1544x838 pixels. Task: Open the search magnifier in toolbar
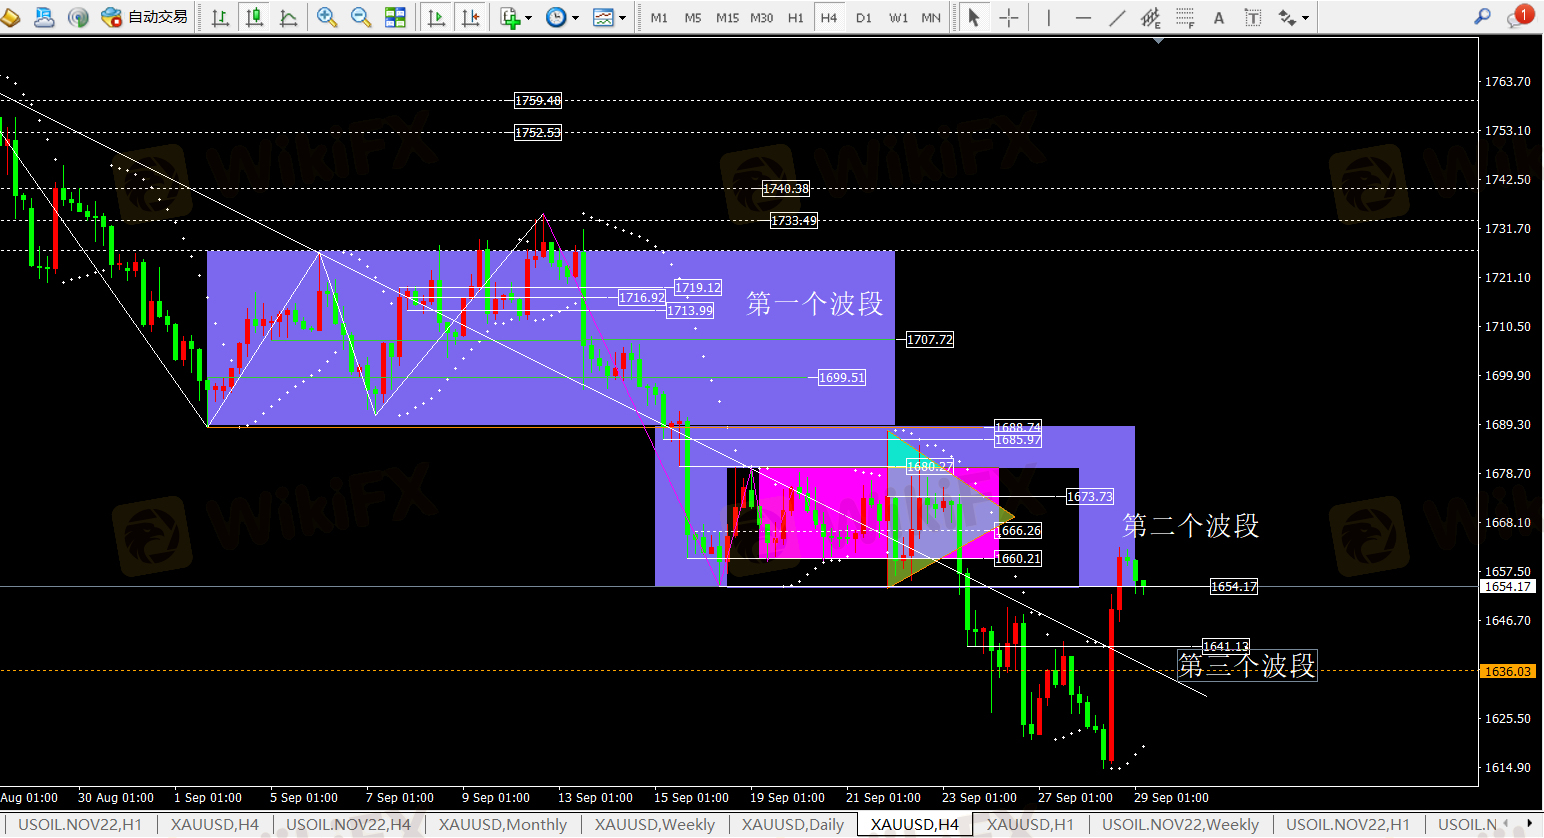pyautogui.click(x=1482, y=17)
